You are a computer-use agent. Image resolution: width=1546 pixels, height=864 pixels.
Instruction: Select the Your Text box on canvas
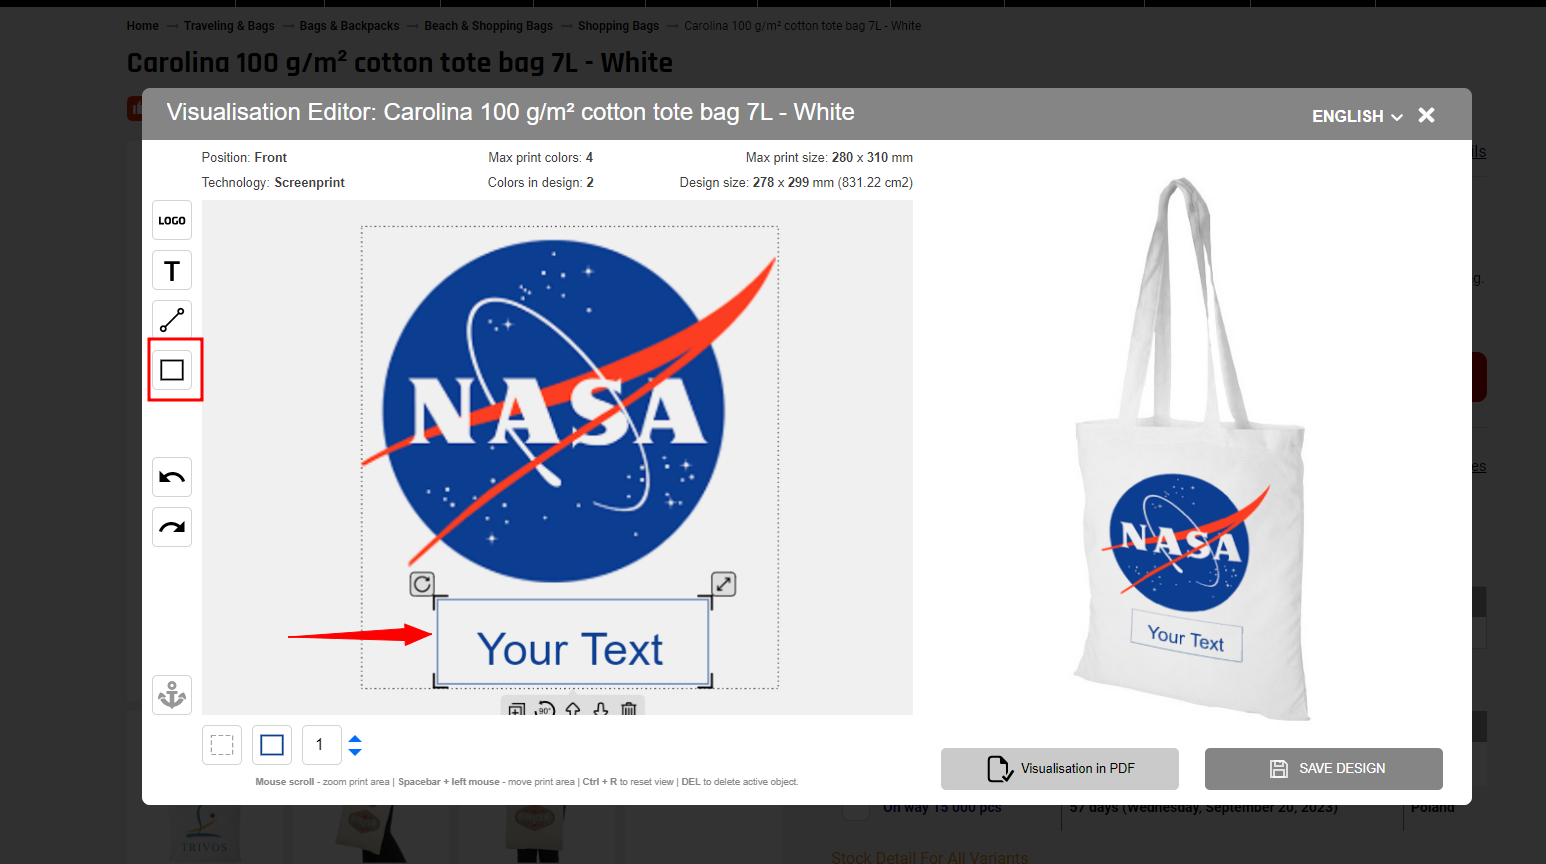tap(572, 642)
